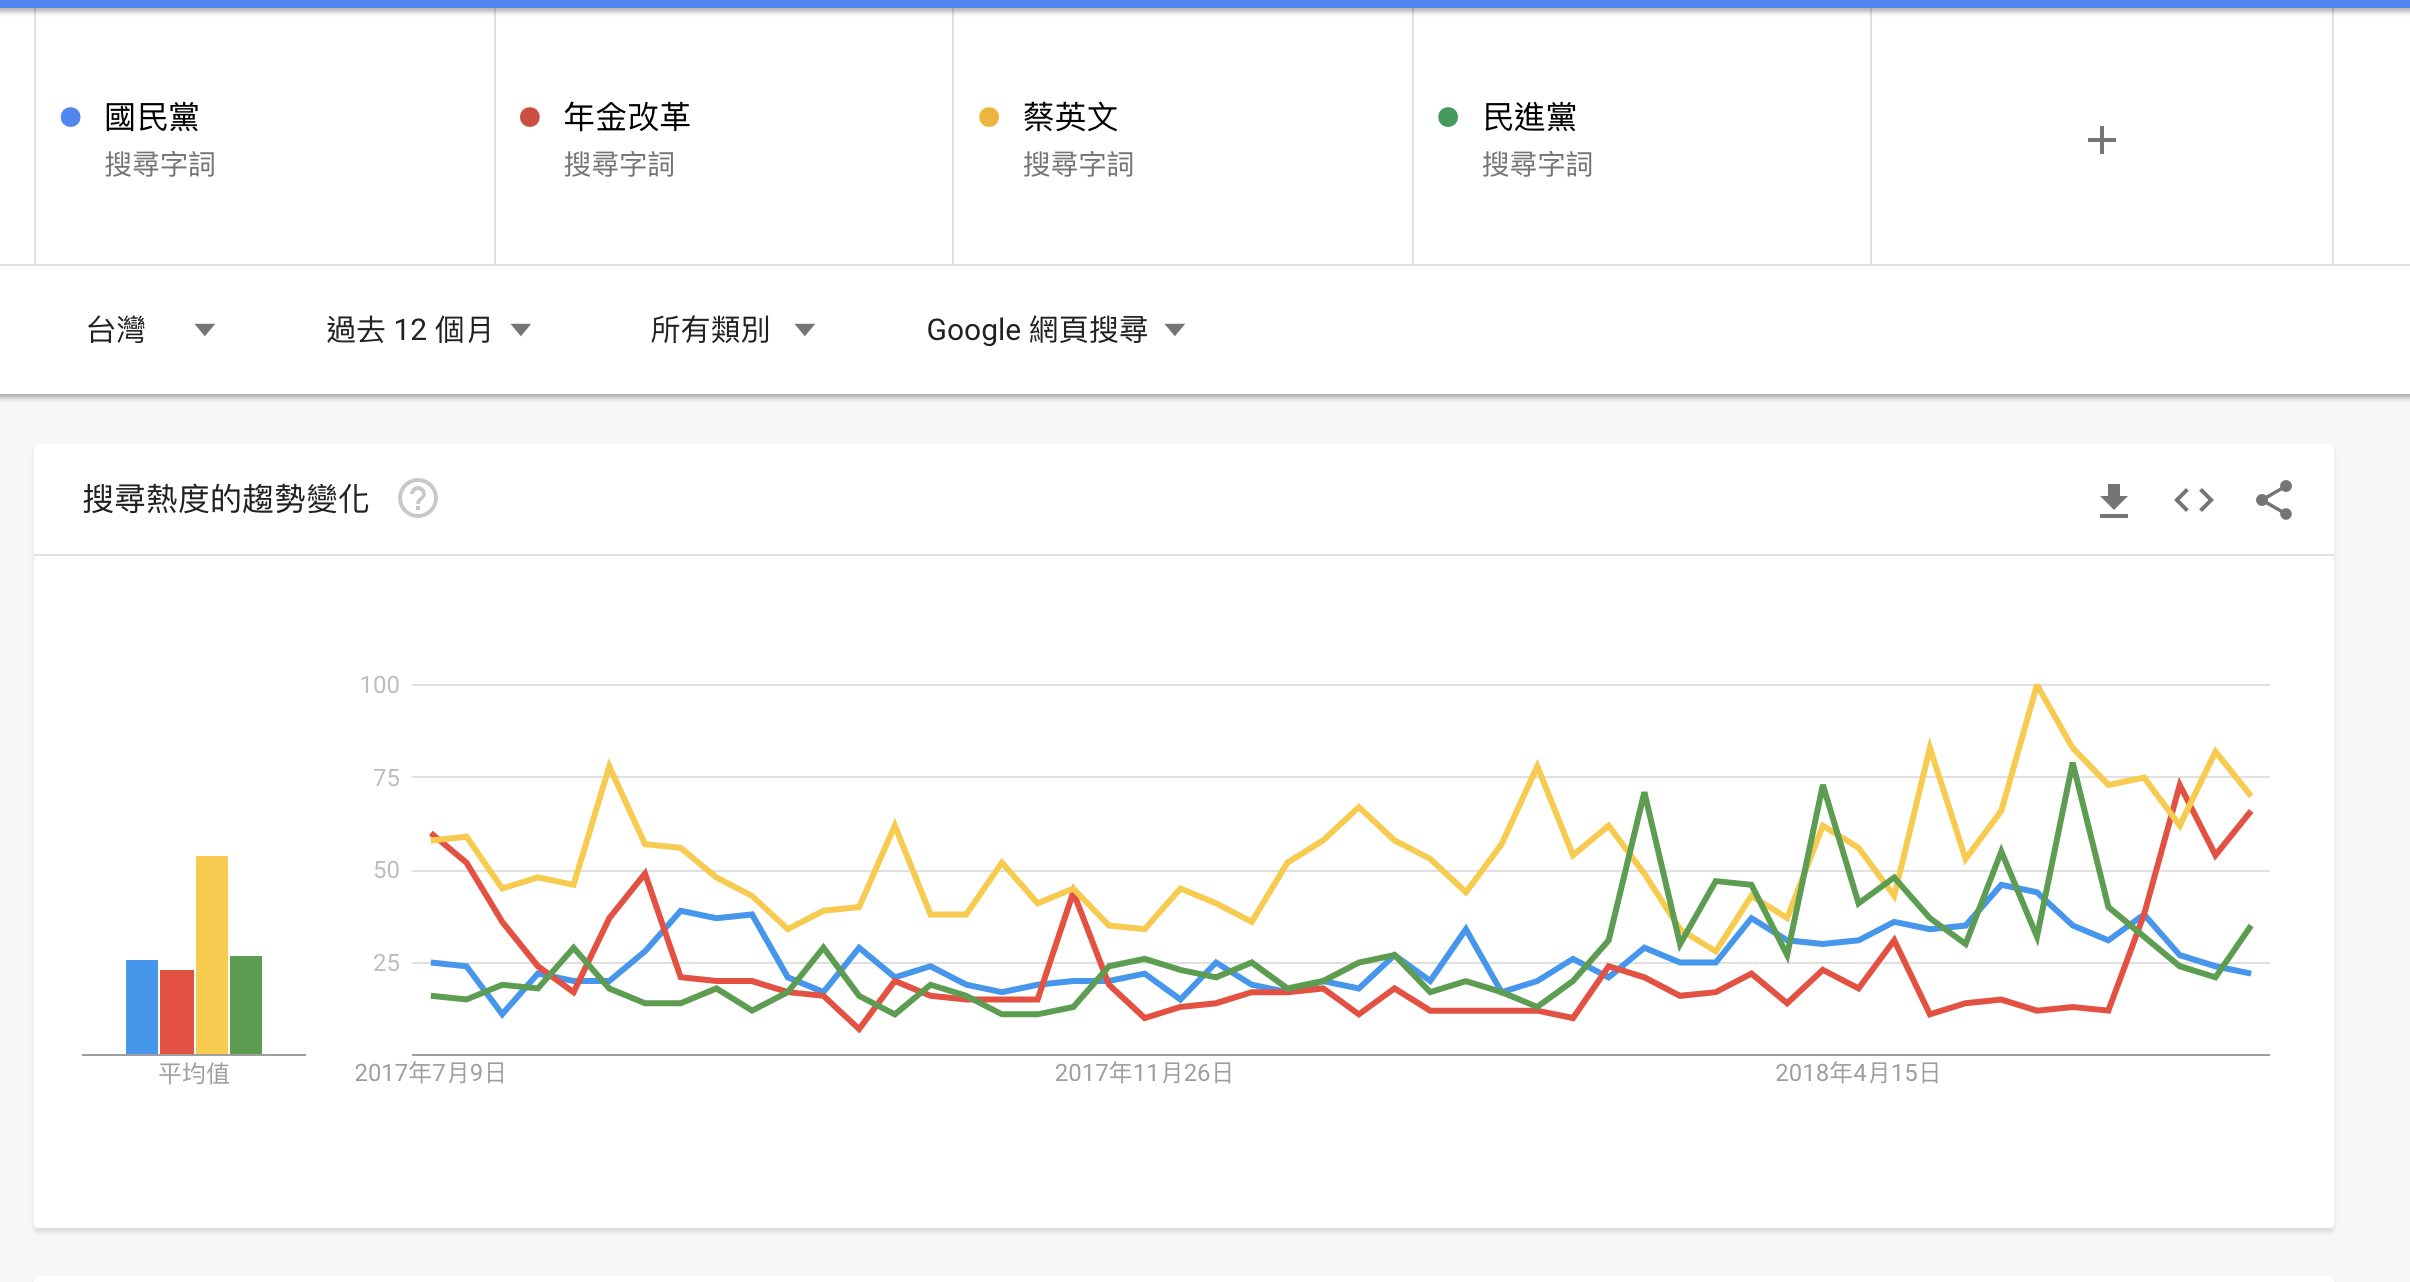
Task: Open help for 搜尋熱度的趨勢變化
Action: click(x=418, y=498)
